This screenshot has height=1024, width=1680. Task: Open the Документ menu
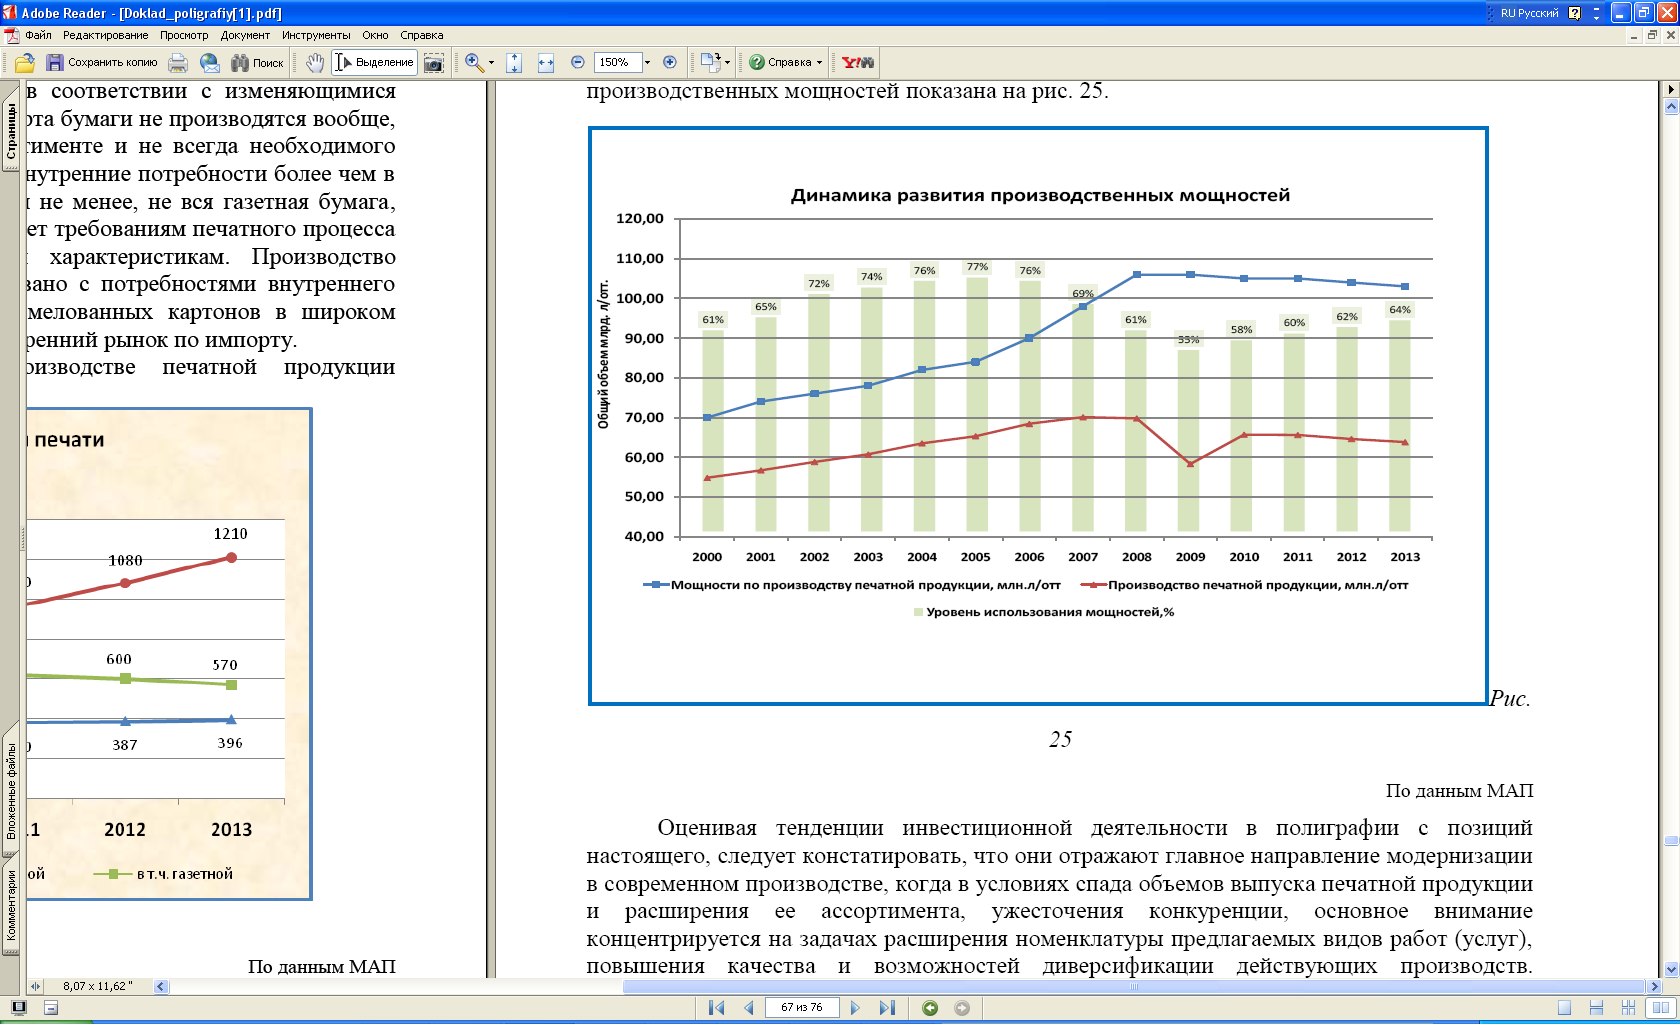pos(245,35)
